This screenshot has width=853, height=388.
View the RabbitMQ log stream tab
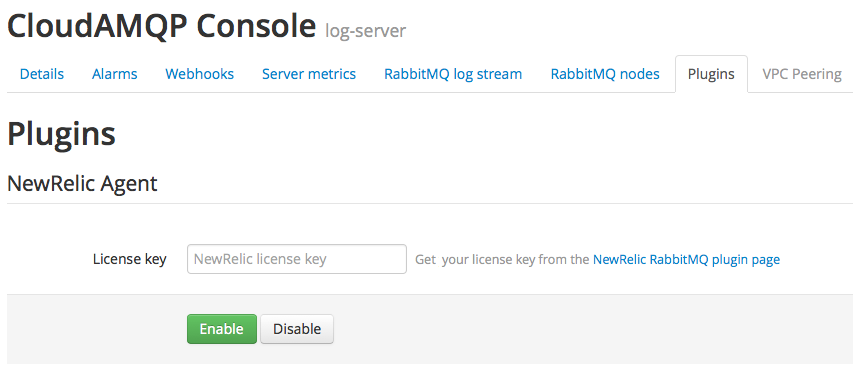click(453, 74)
